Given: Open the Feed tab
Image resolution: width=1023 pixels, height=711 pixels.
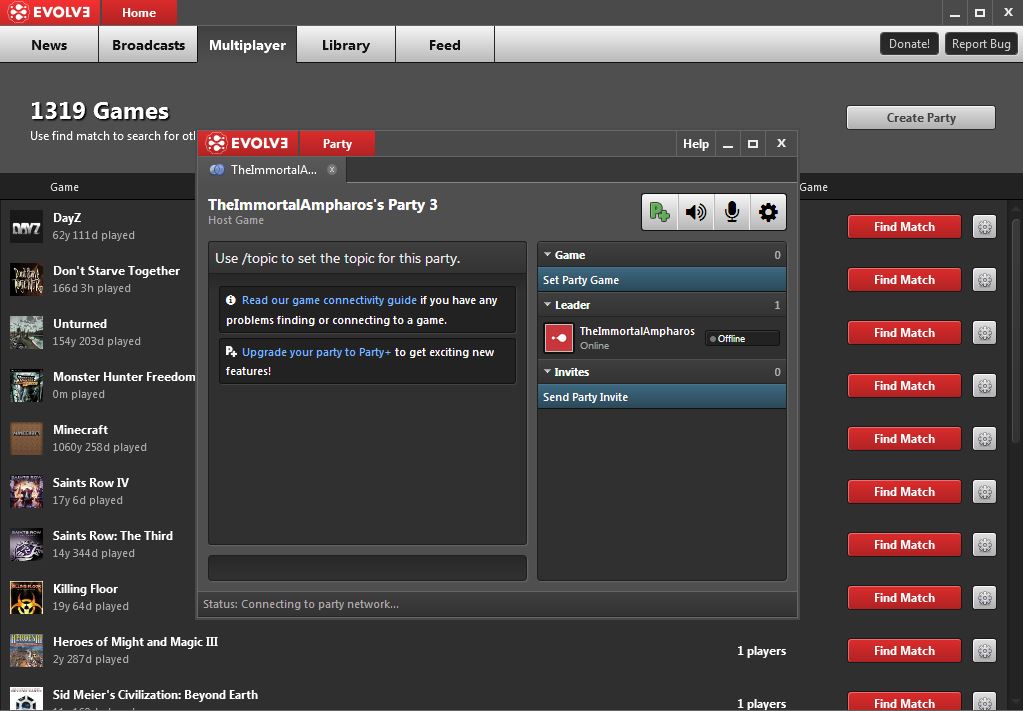Looking at the screenshot, I should pos(444,45).
